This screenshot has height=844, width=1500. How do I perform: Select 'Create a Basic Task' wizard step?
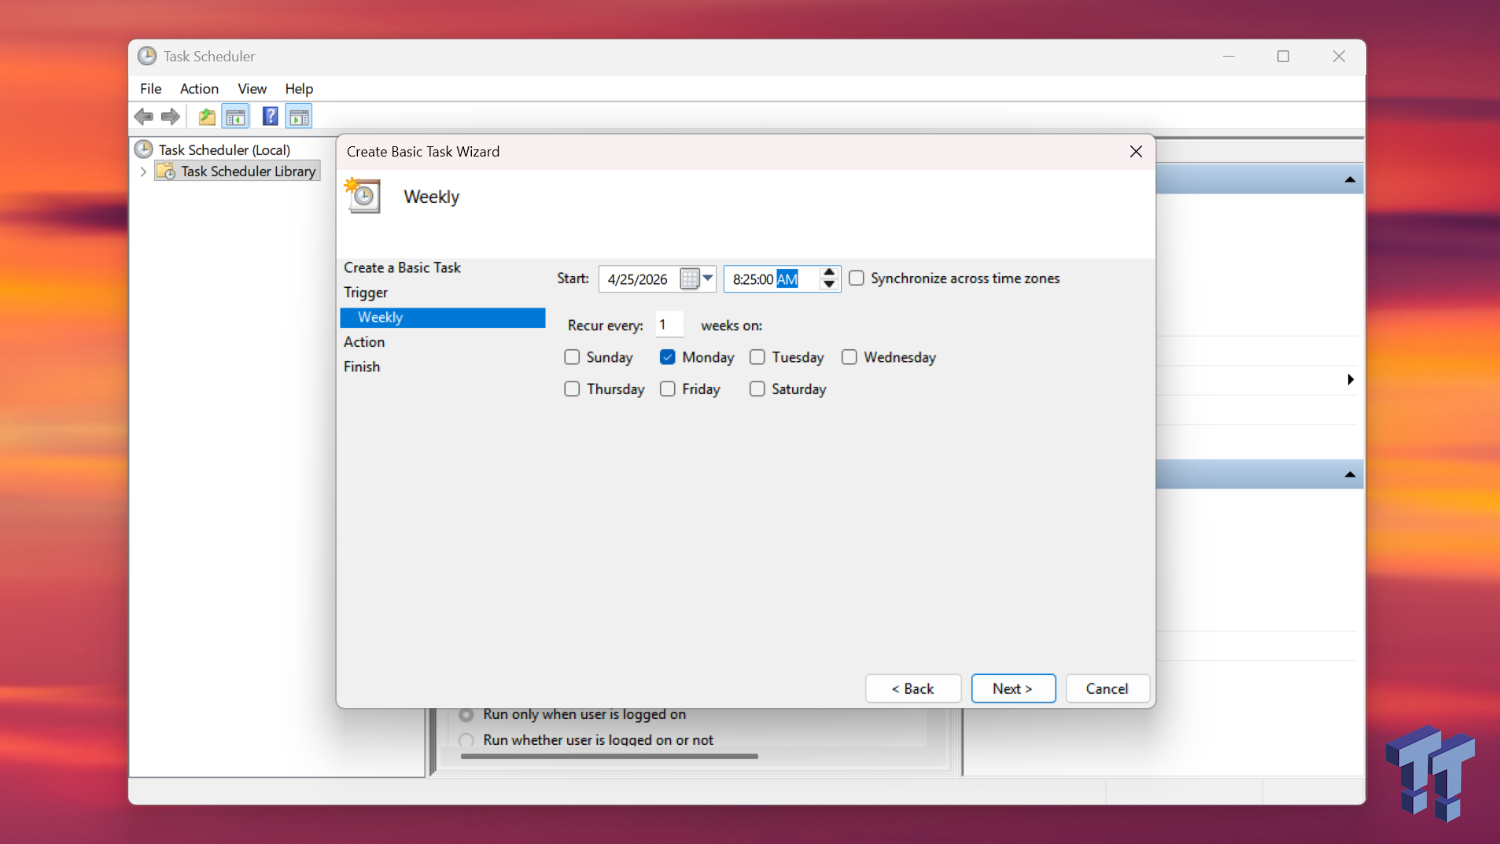tap(402, 268)
